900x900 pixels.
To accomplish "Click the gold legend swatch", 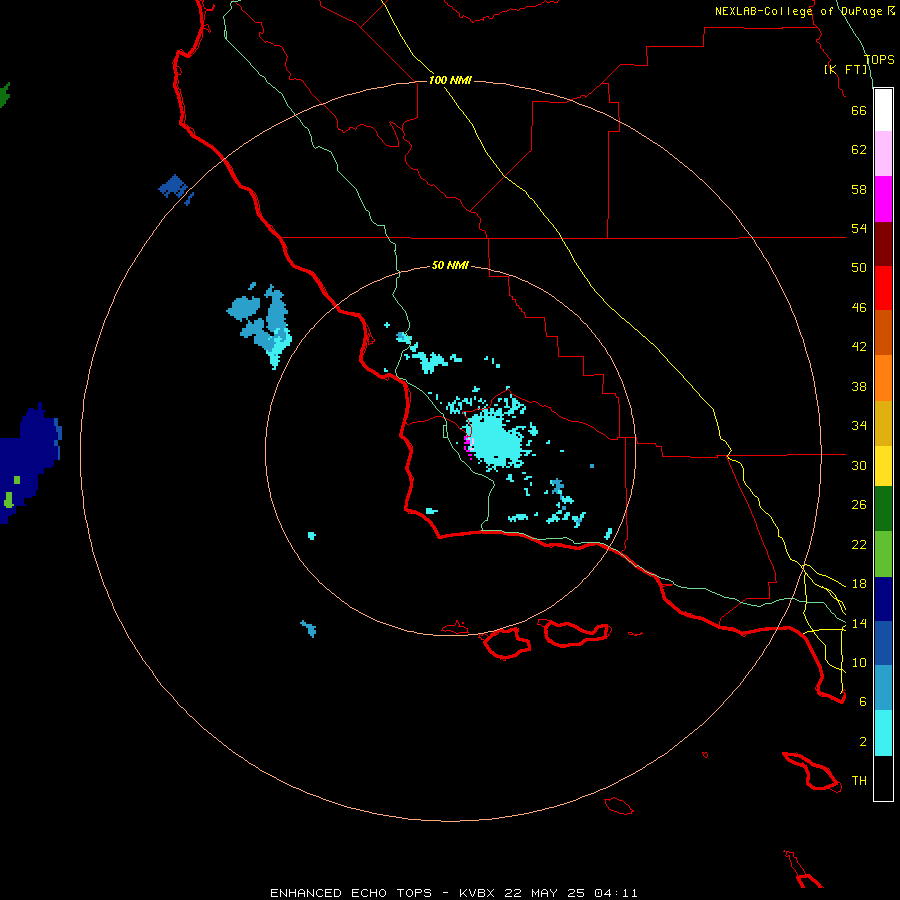I will pos(883,423).
